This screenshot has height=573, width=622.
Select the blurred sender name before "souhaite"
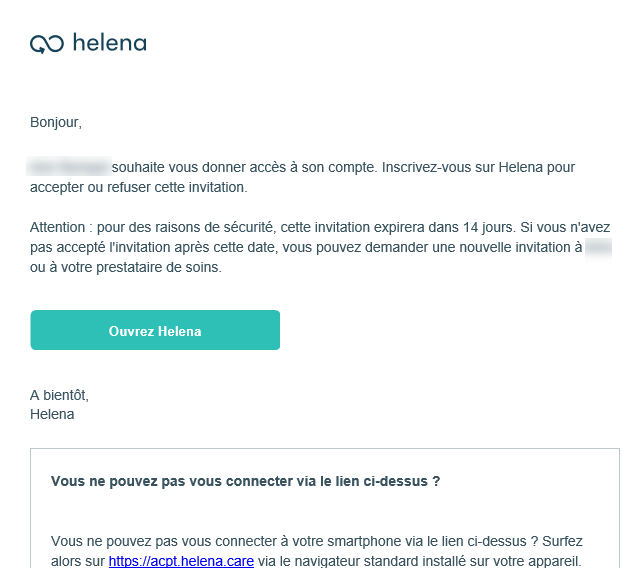(69, 166)
